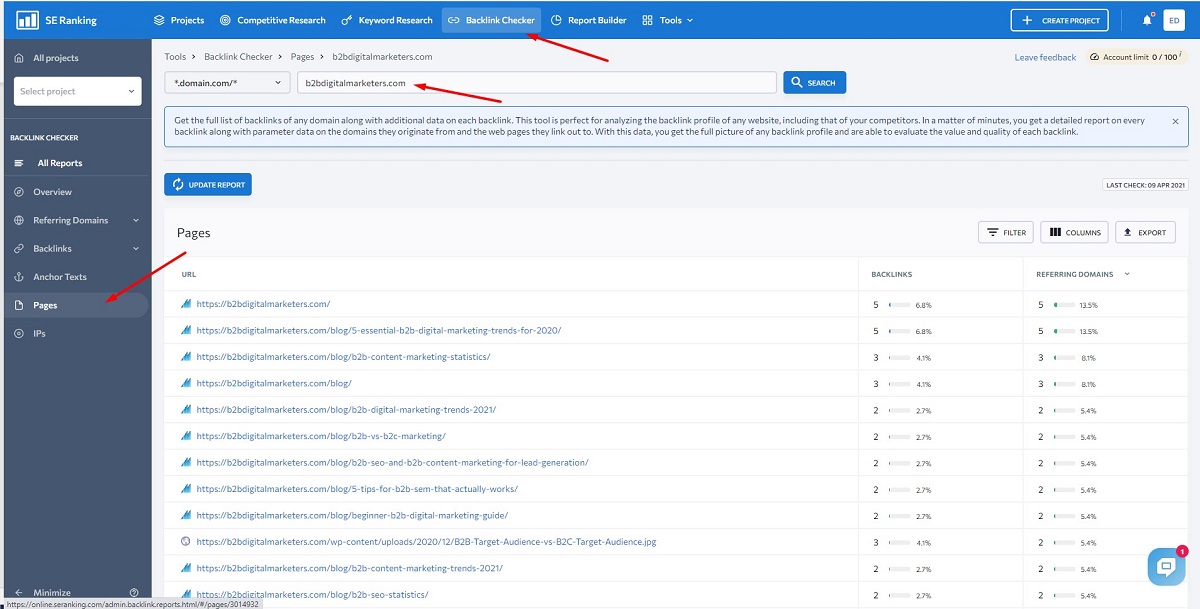
Task: Click the IPs sidebar icon
Action: 19,333
